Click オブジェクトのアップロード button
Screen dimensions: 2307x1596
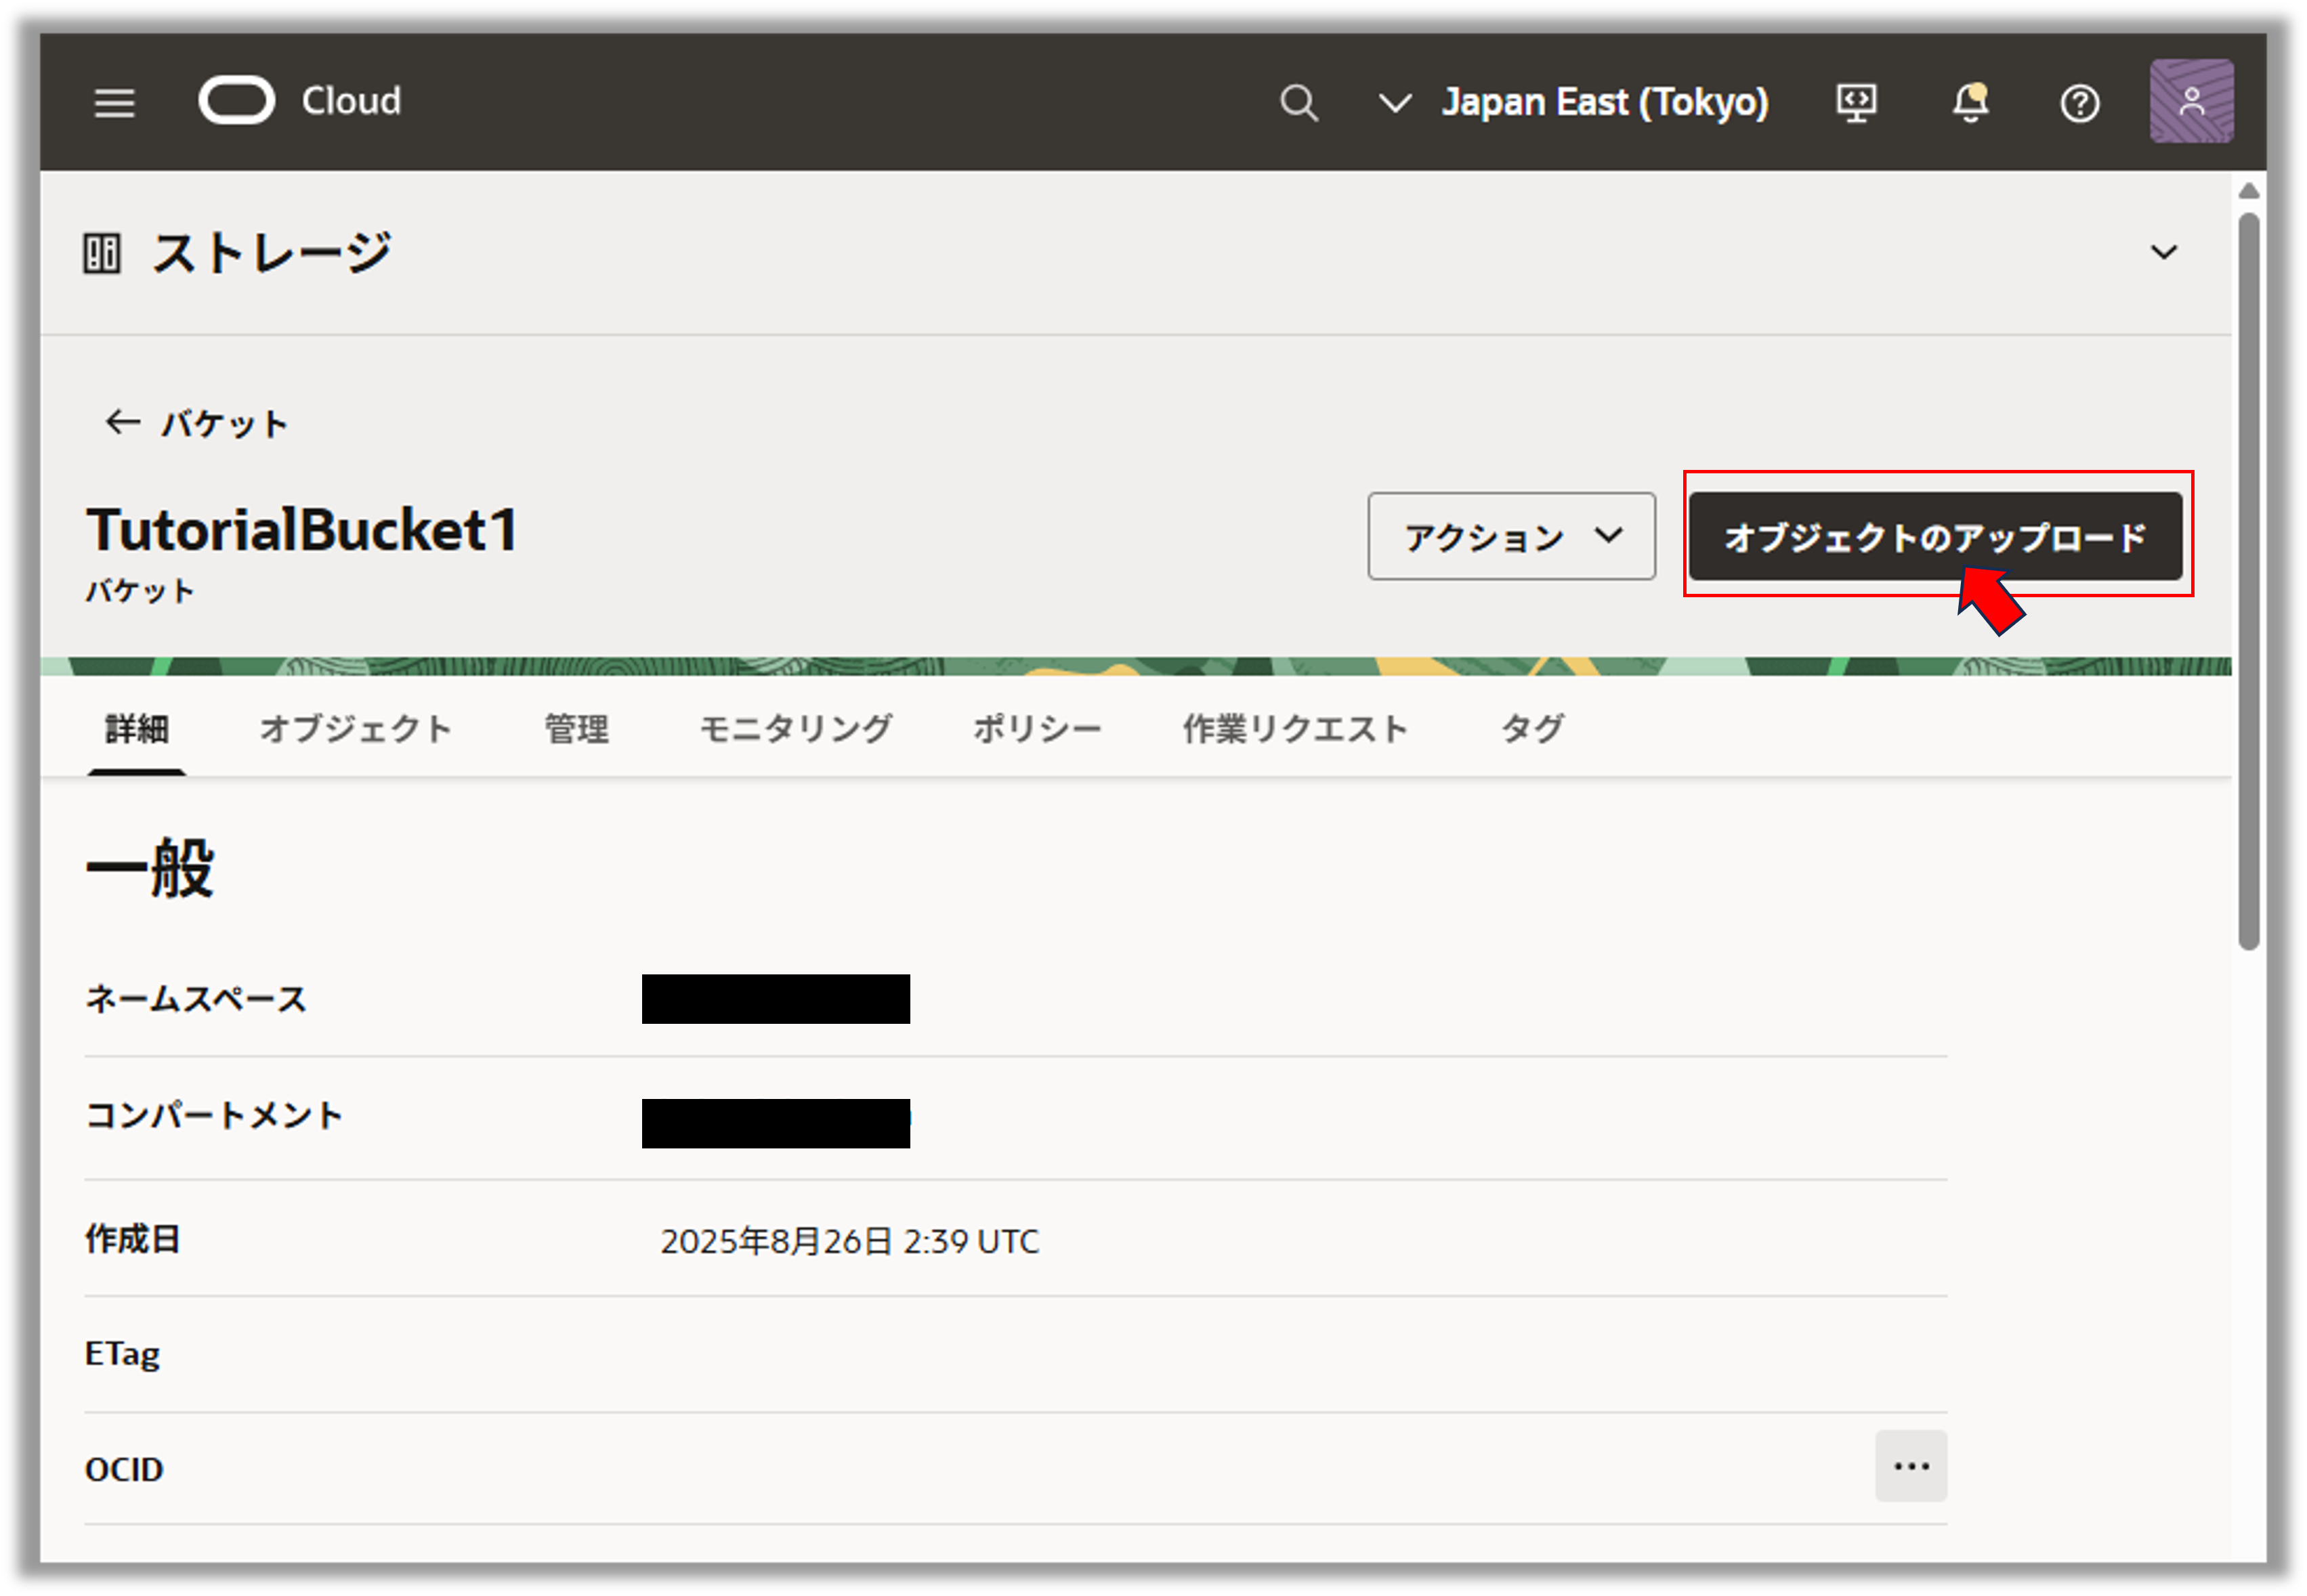pyautogui.click(x=1935, y=536)
